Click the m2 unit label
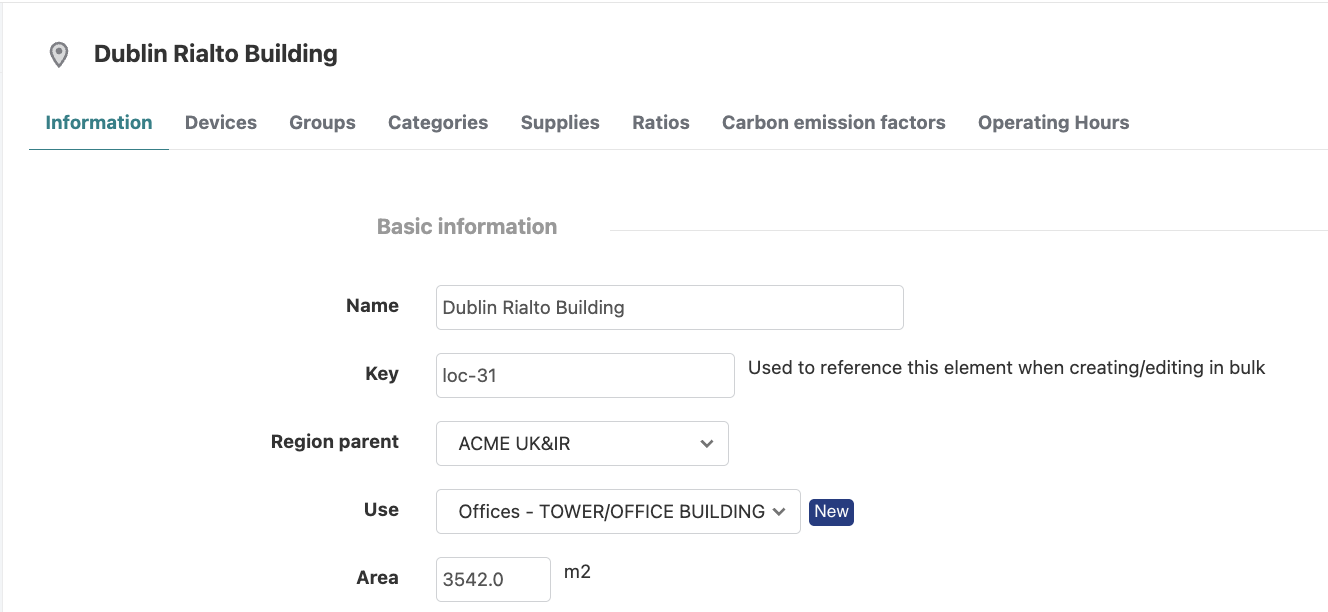The height and width of the screenshot is (612, 1328). [x=577, y=572]
